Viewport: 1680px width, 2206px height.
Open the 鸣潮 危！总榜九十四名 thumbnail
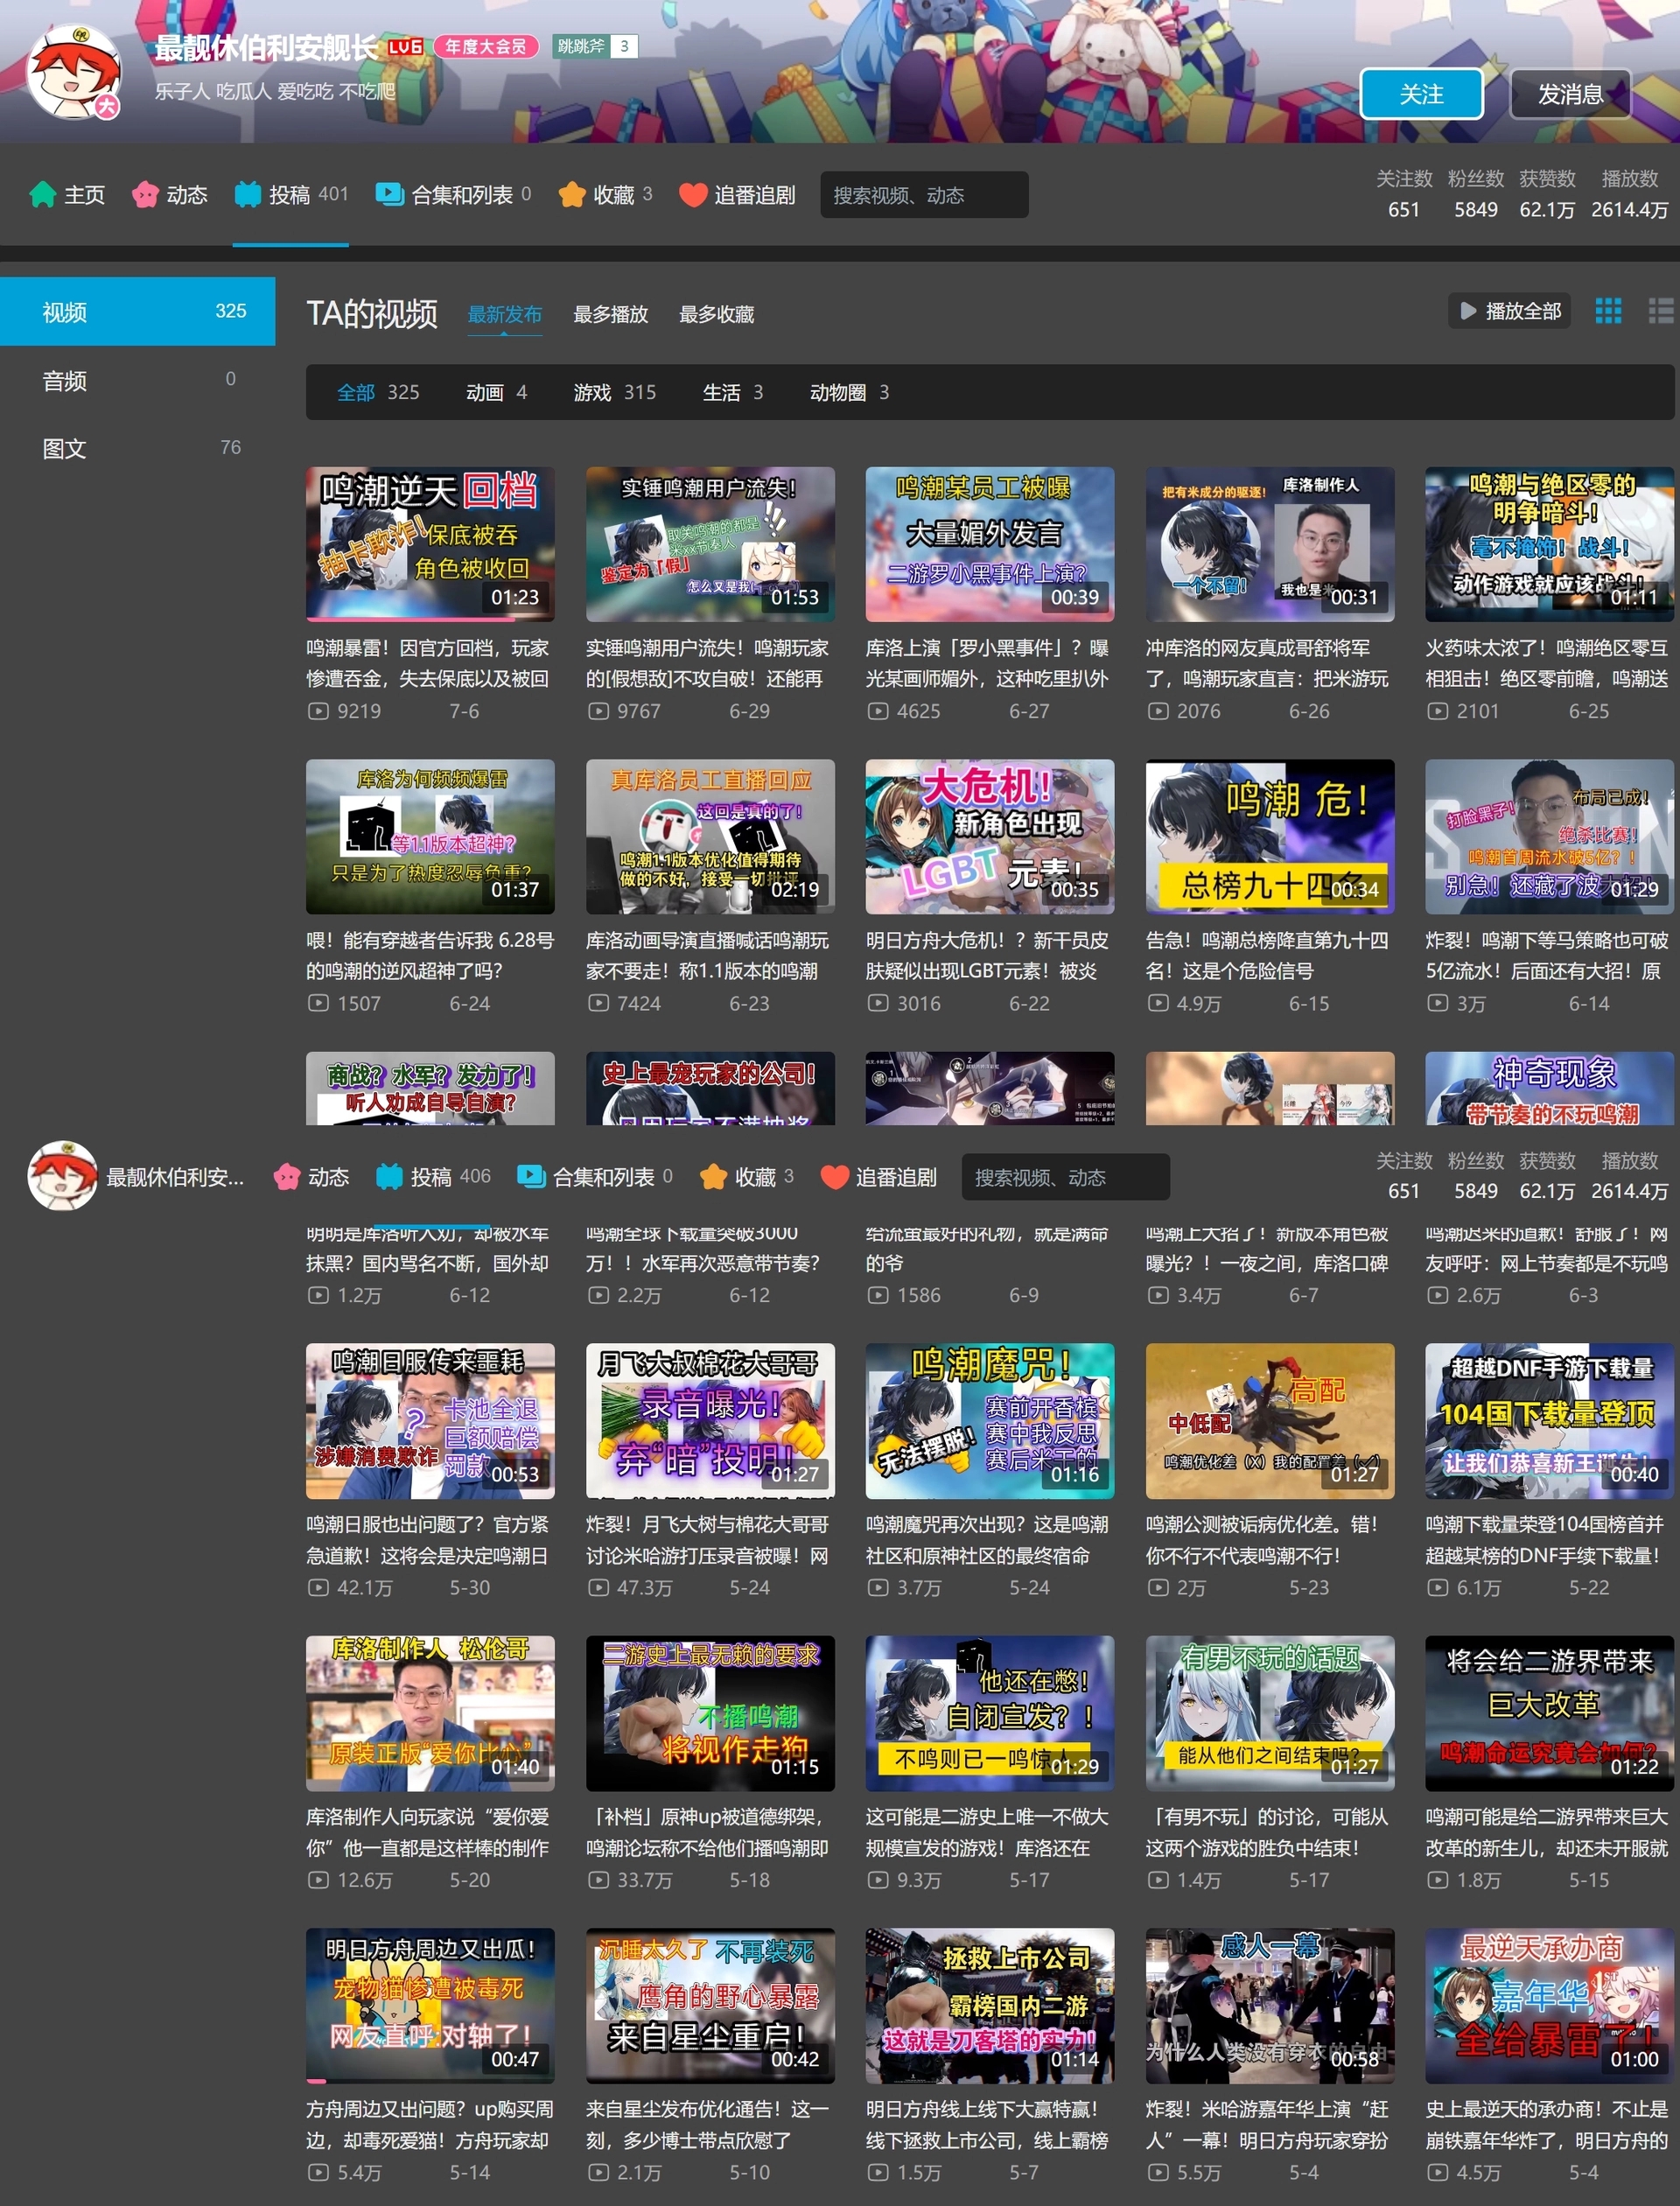pos(1270,836)
